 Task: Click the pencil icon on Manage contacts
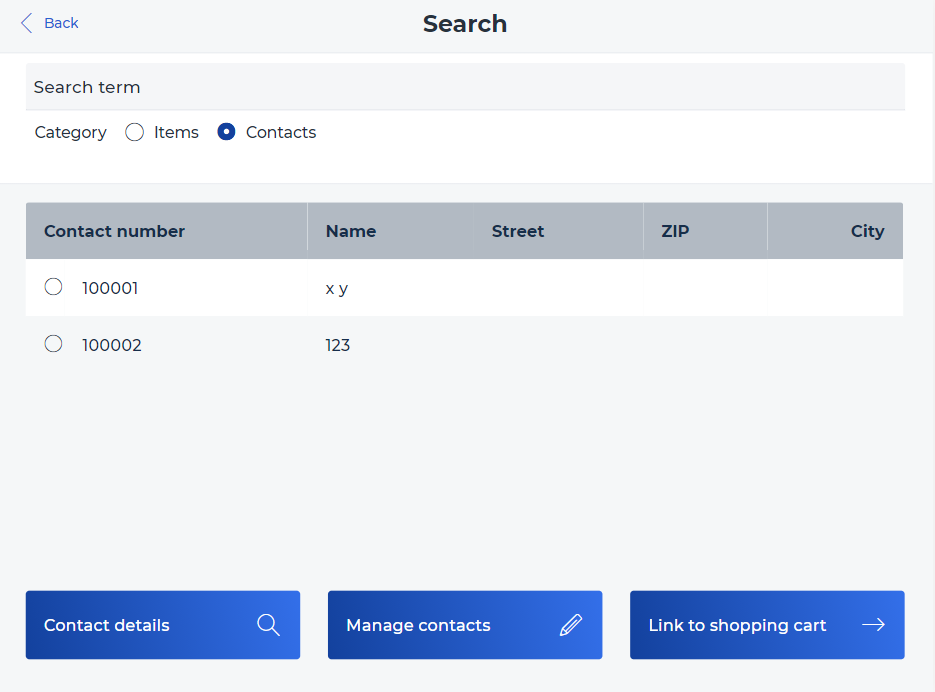coord(570,625)
